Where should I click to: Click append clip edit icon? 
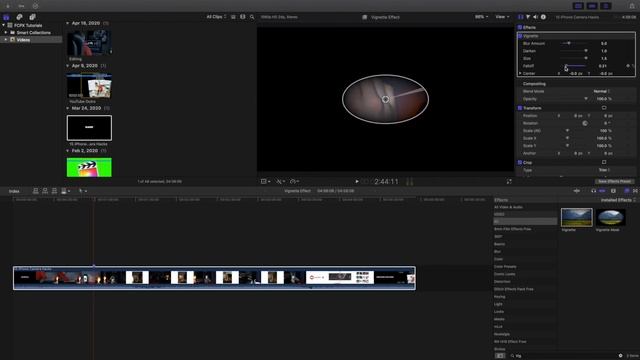pos(54,191)
